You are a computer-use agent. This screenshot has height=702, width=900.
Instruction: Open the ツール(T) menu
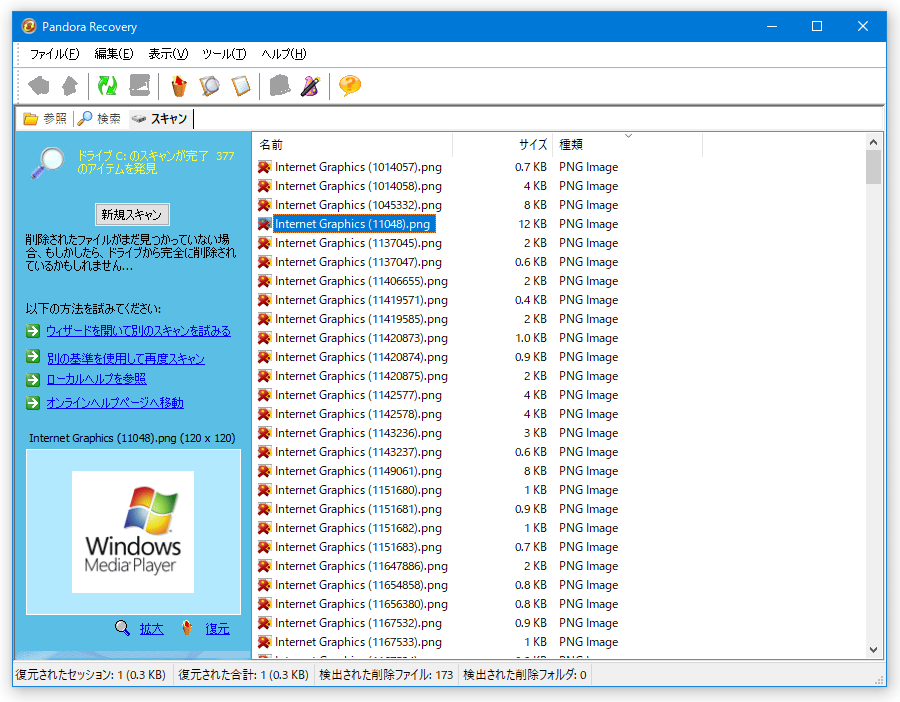[x=224, y=54]
